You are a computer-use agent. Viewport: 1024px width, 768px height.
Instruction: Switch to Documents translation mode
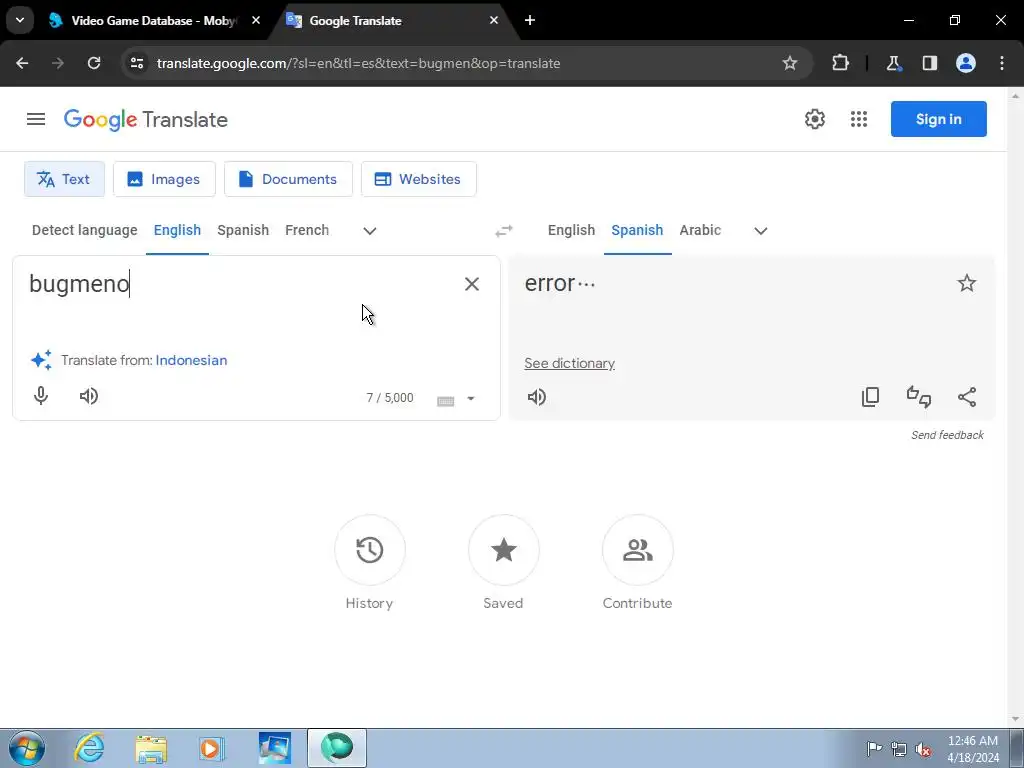[x=288, y=179]
